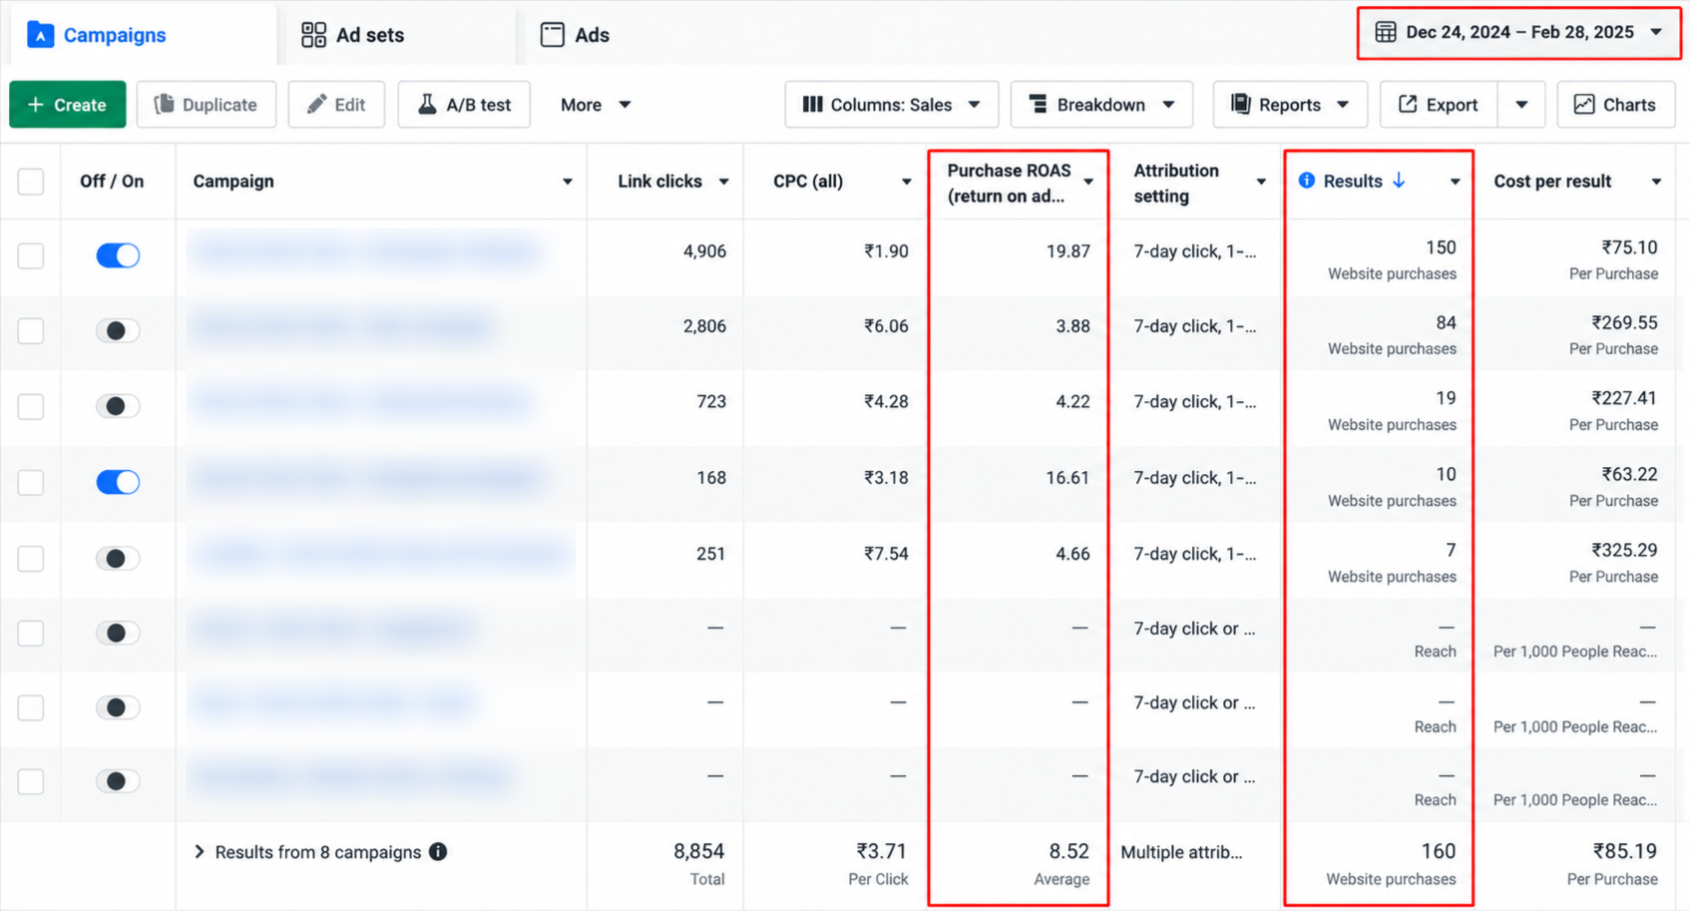
Task: Click the info icon after 8 campaigns
Action: click(438, 852)
